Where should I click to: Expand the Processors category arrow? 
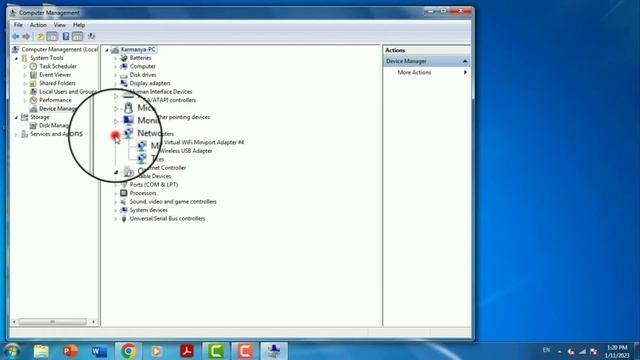[x=116, y=193]
